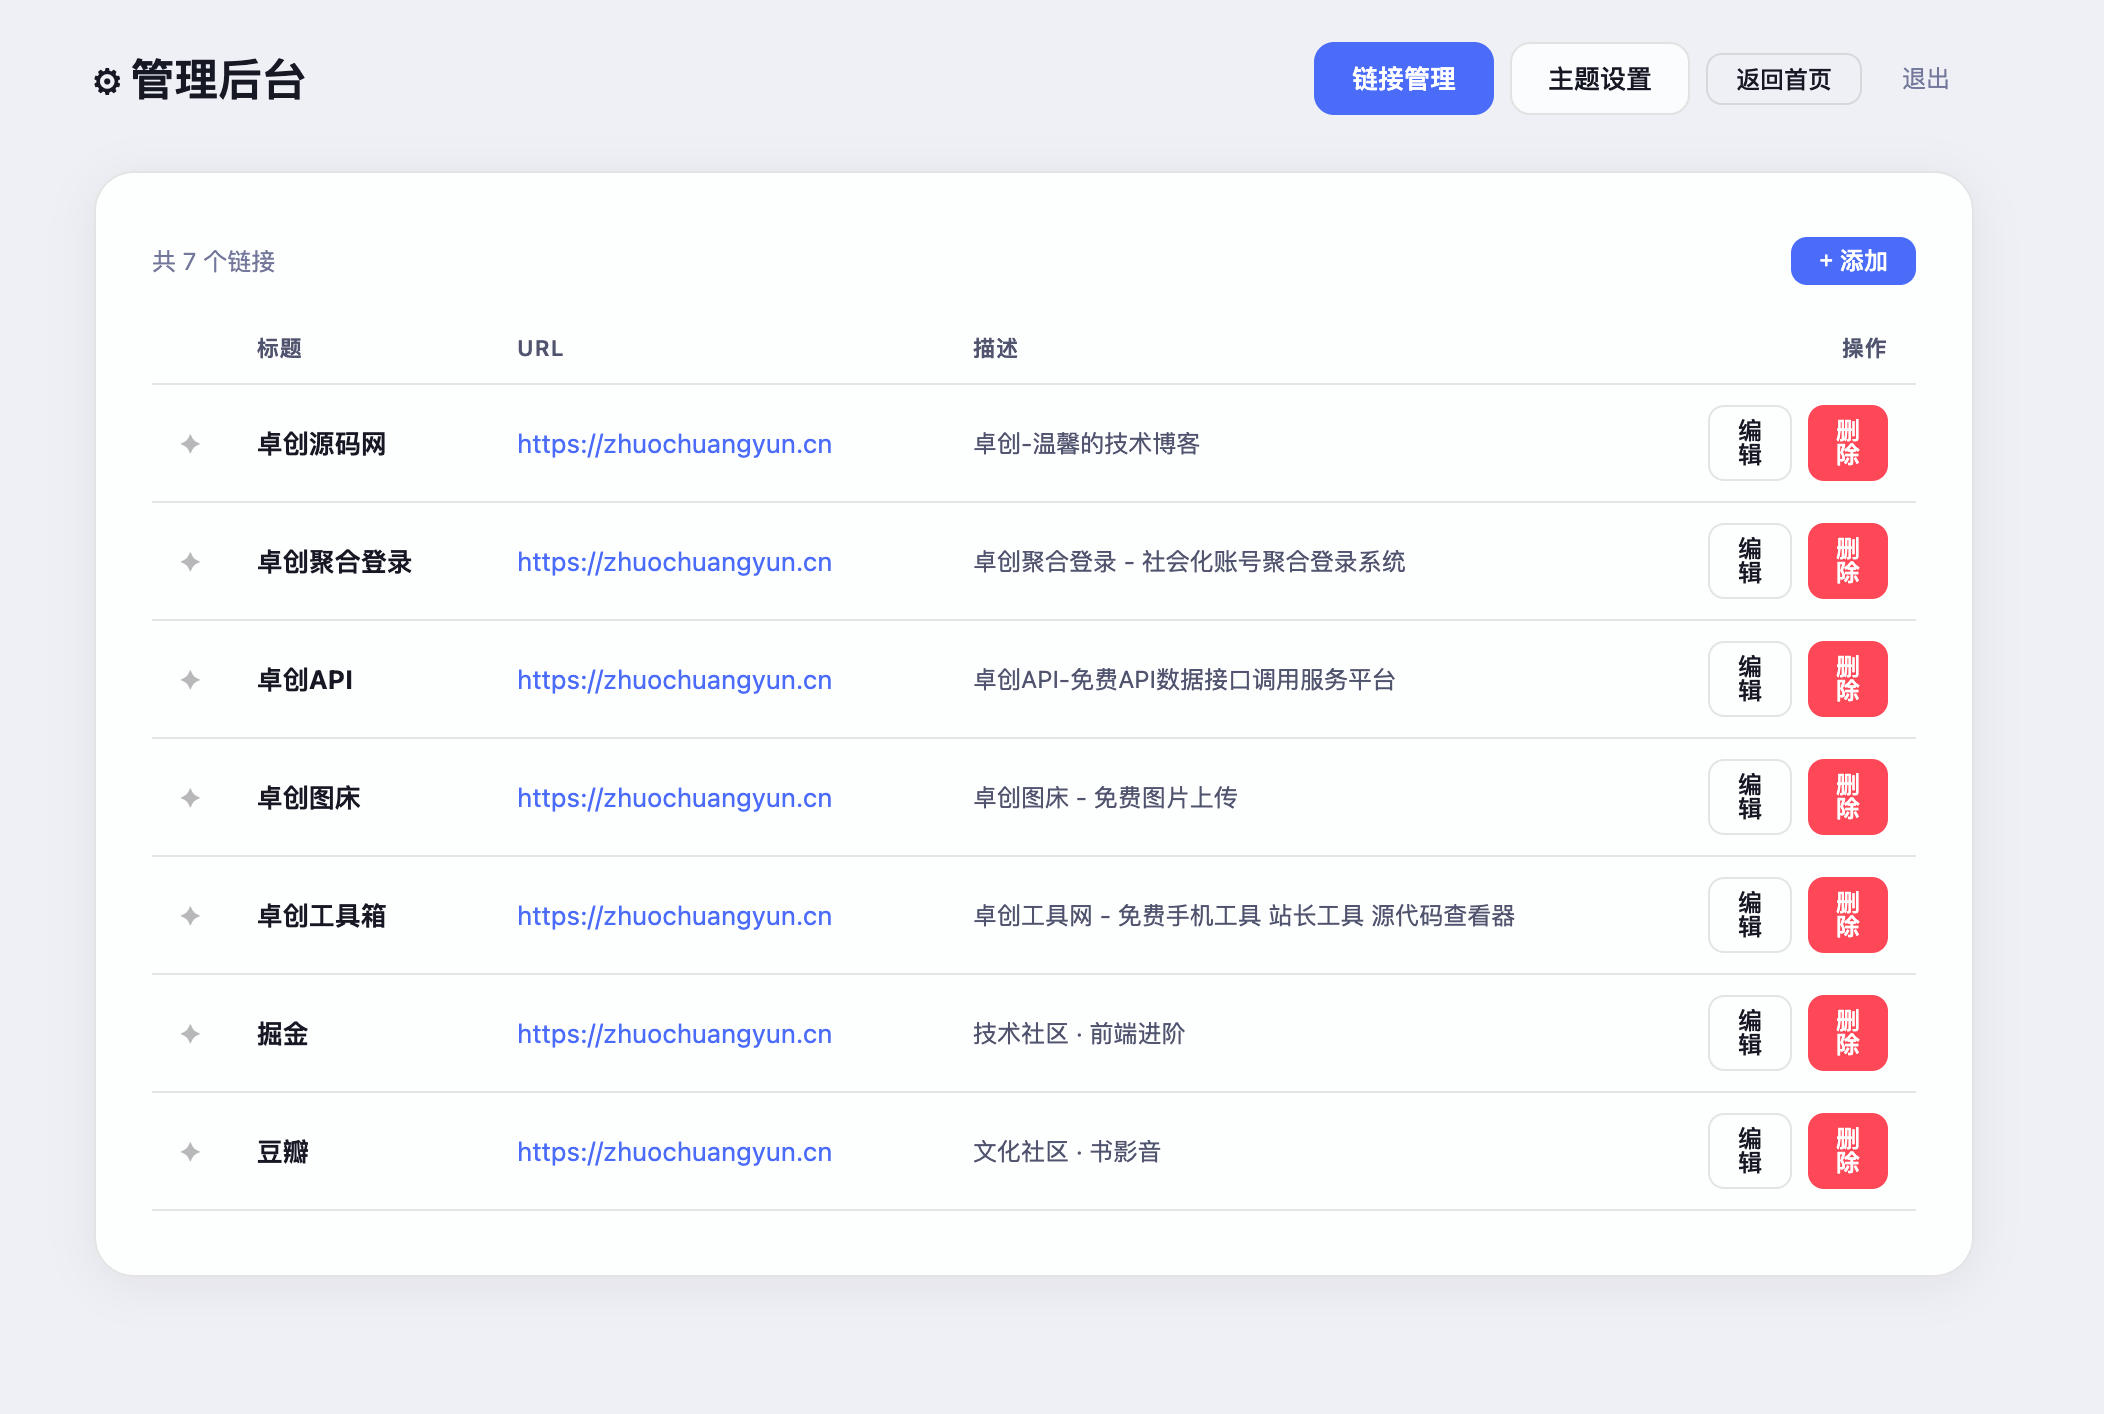Click the description starting 卓创工具网
Image resolution: width=2104 pixels, height=1414 pixels.
coord(1244,915)
